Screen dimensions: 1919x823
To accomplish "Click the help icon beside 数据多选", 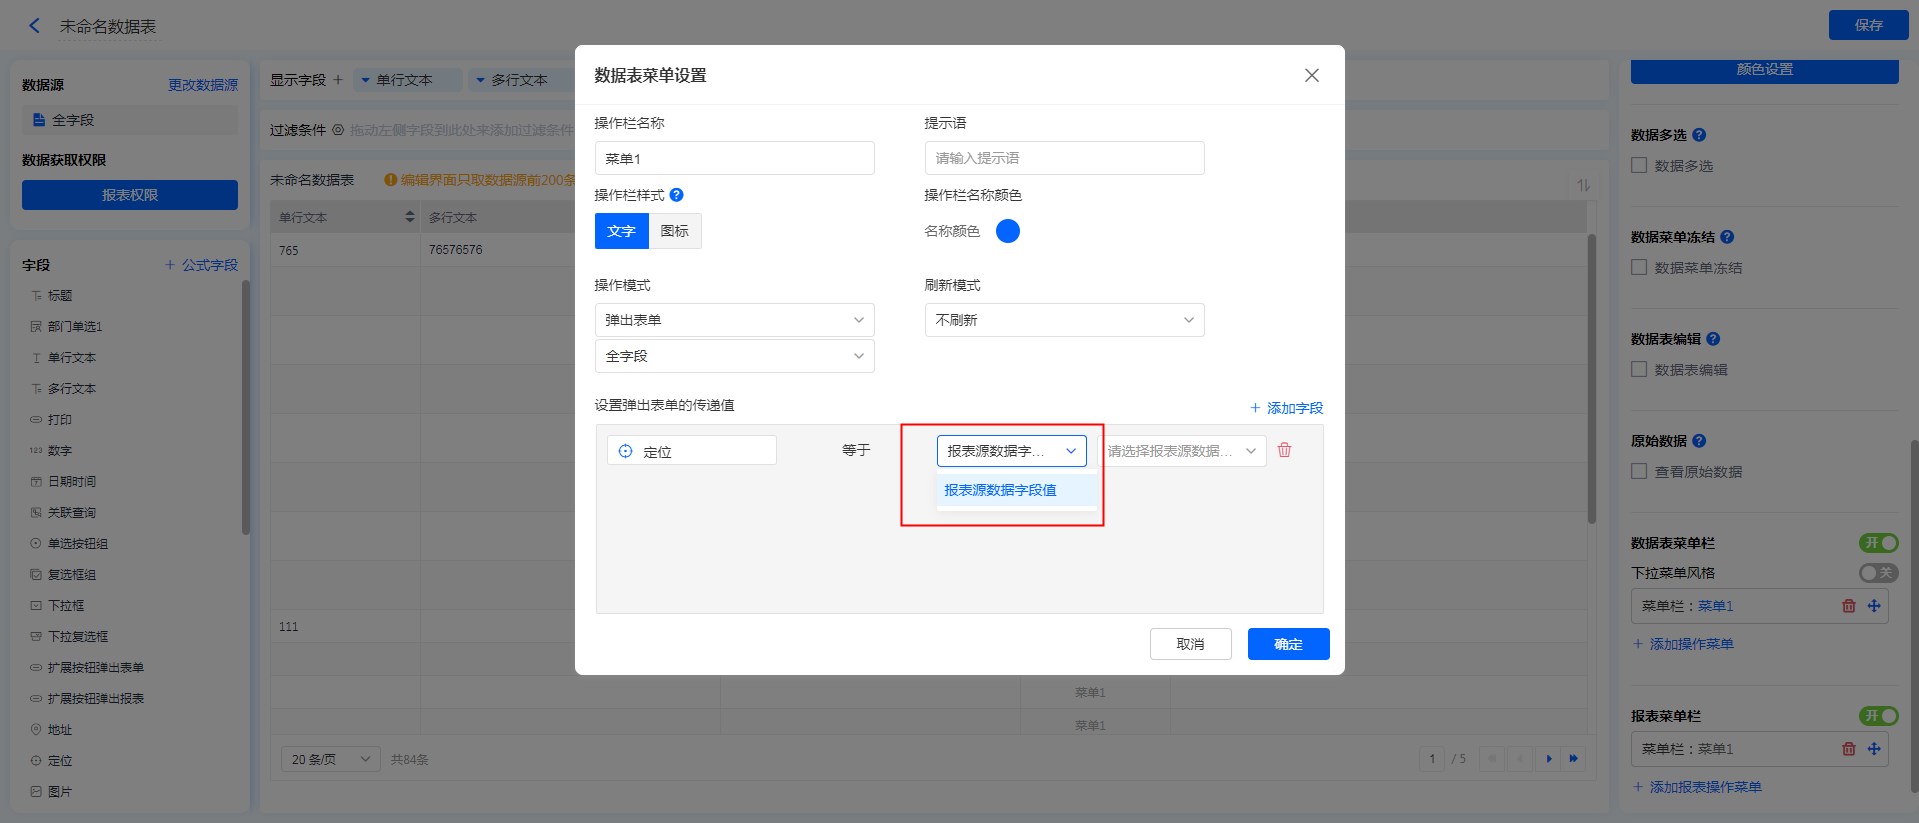I will pyautogui.click(x=1699, y=135).
